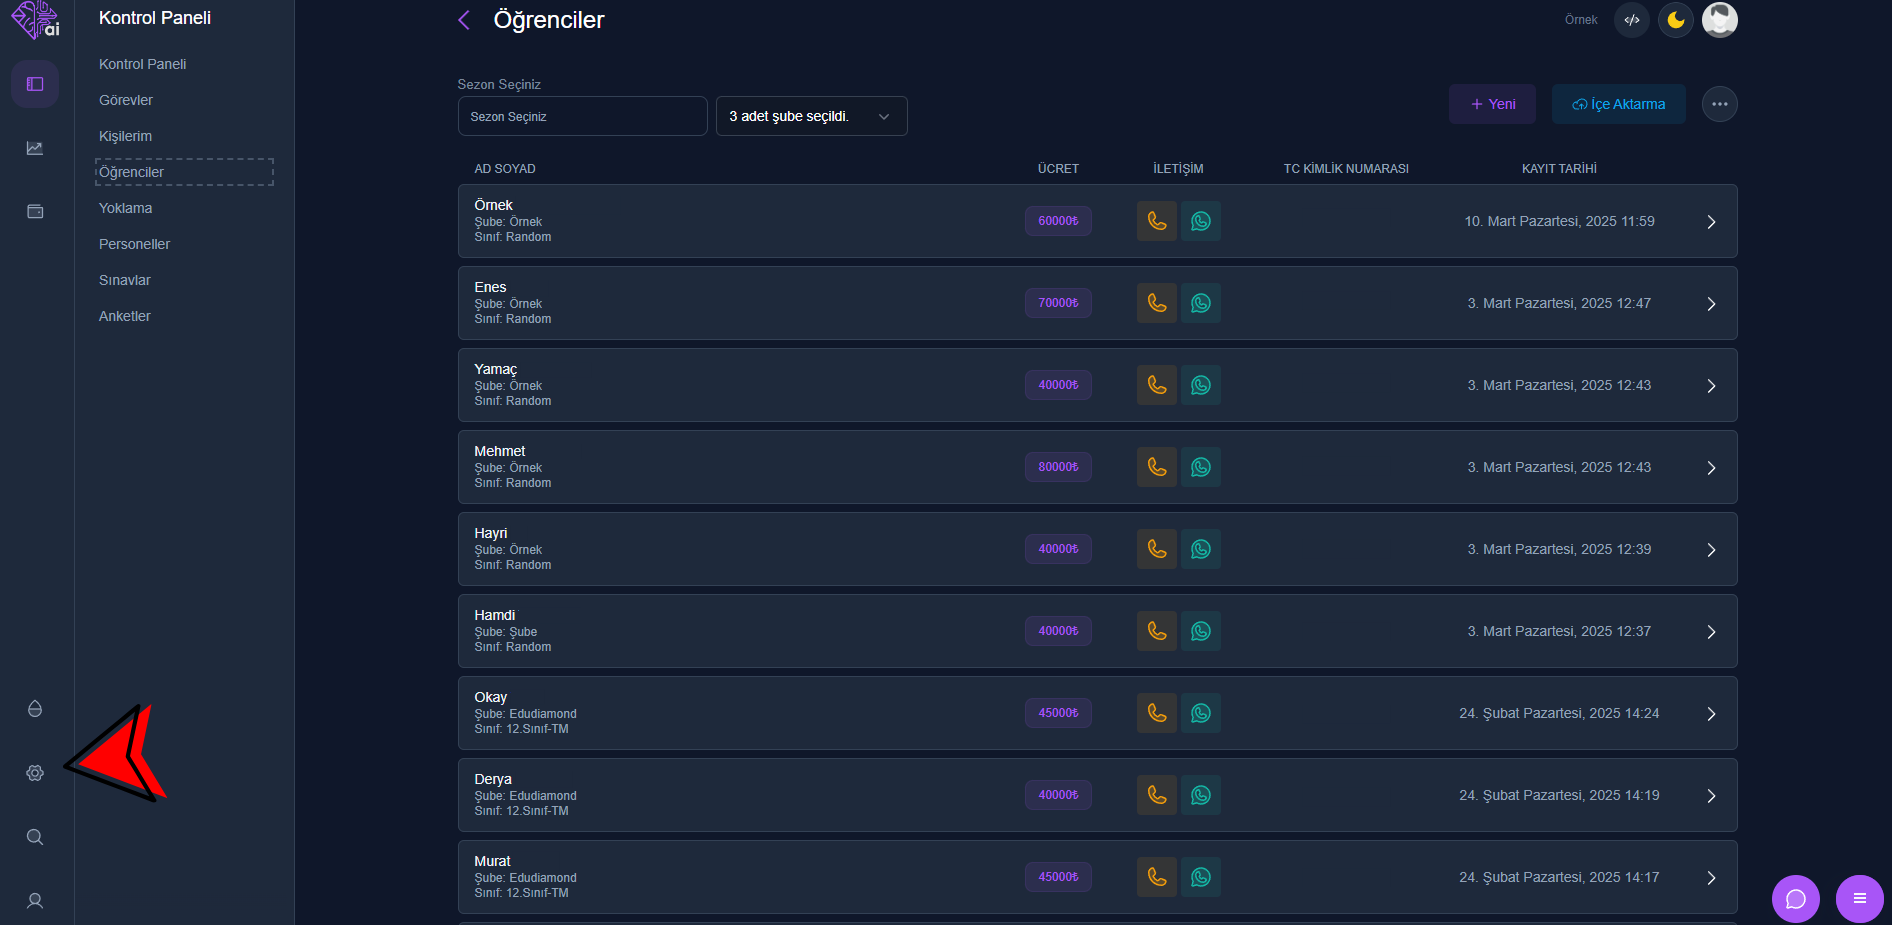Open the three-dot more options button
This screenshot has height=925, width=1892.
1720,104
